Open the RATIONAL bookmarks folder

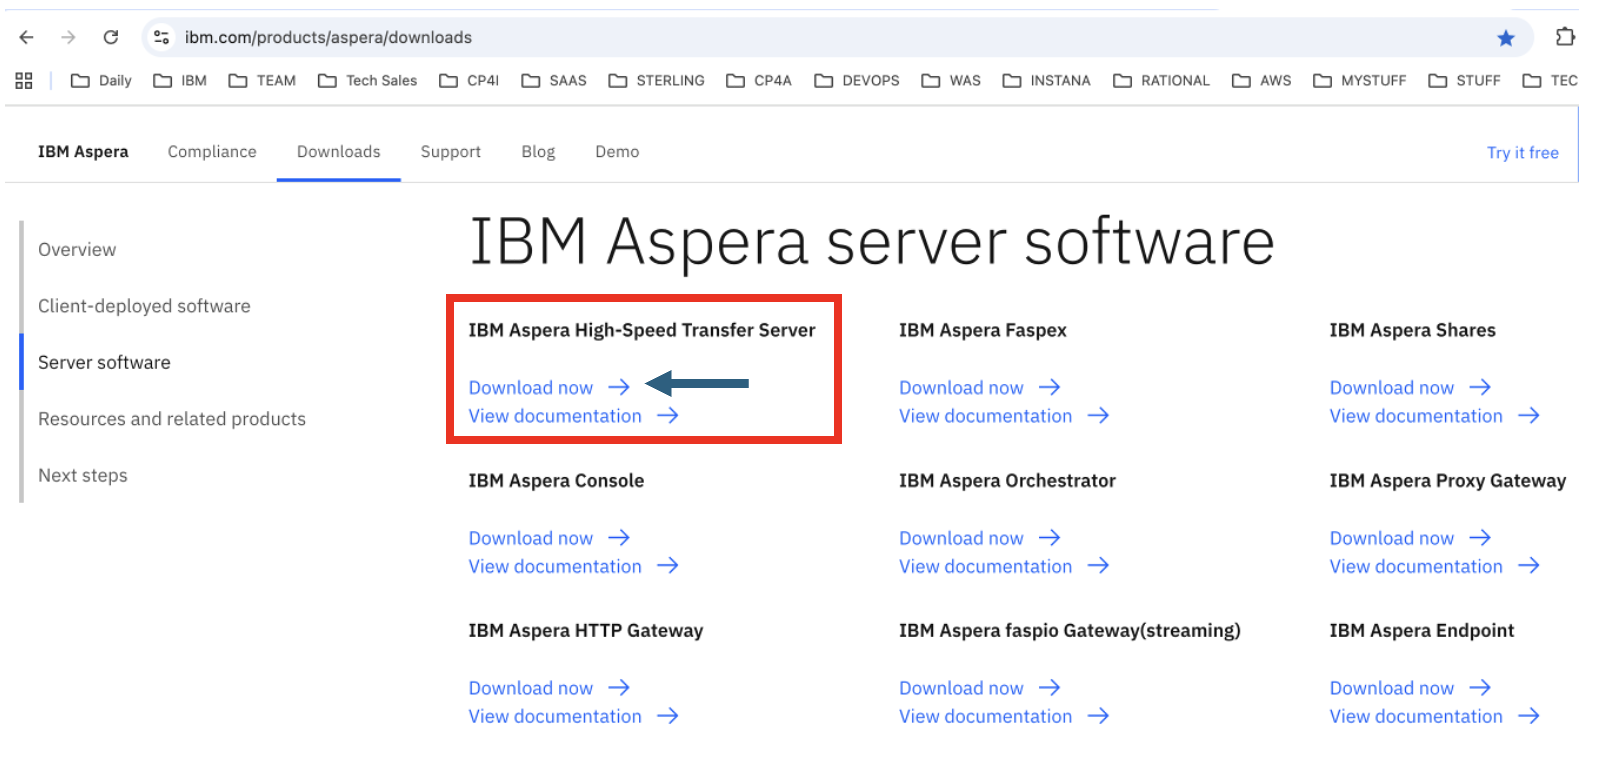[1161, 80]
